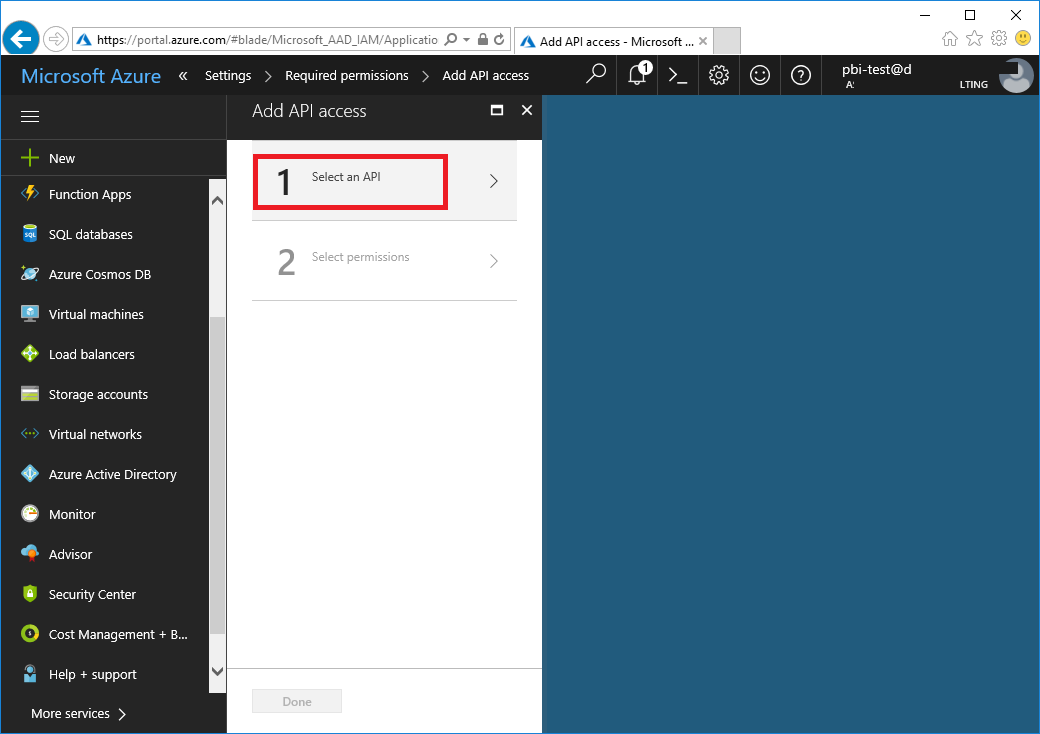Click the Virtual machines monitor icon

pos(30,314)
